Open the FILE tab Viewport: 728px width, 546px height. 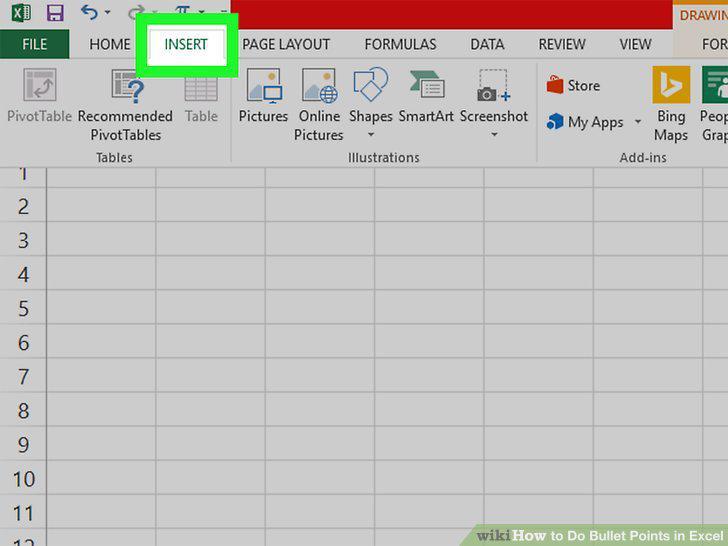(x=34, y=44)
